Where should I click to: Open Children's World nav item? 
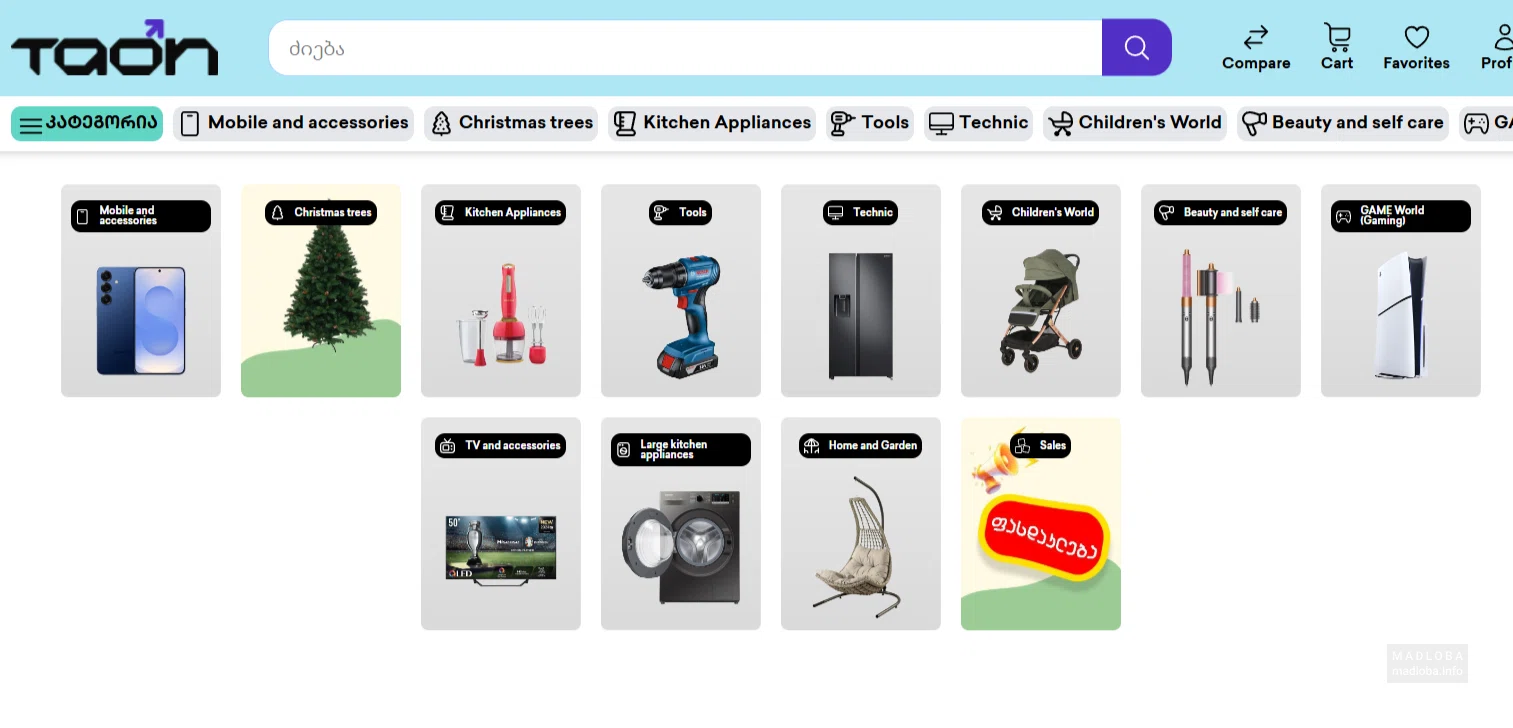point(1135,123)
